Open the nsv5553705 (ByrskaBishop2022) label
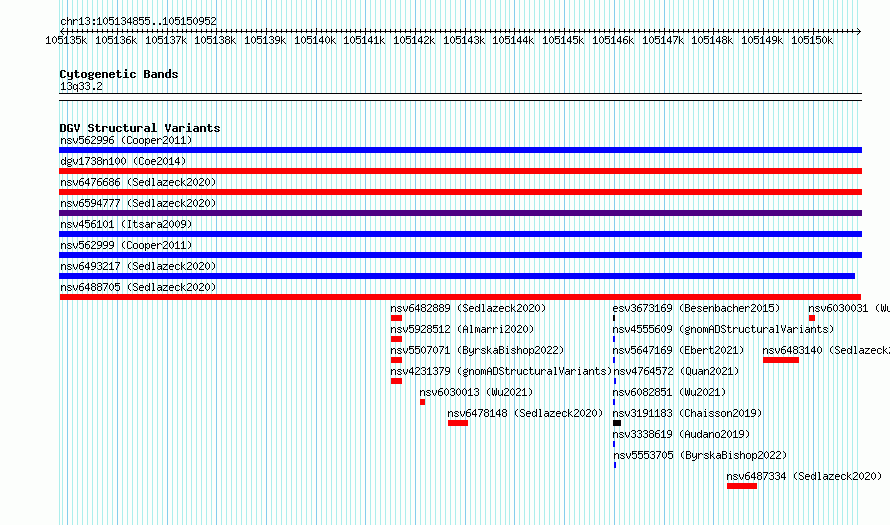Screen dimensions: 890x525 [700, 455]
